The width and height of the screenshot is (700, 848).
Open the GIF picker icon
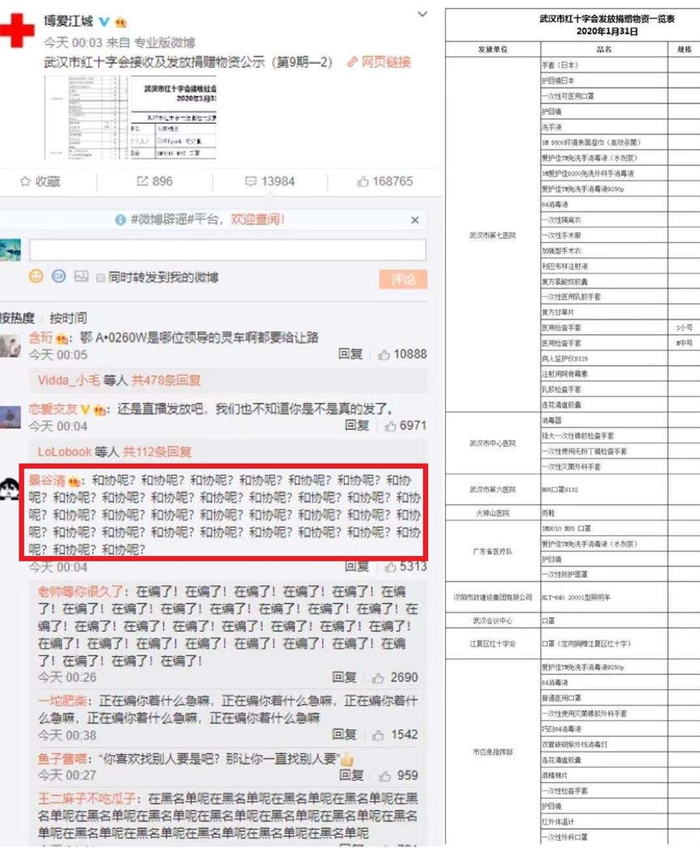click(58, 276)
